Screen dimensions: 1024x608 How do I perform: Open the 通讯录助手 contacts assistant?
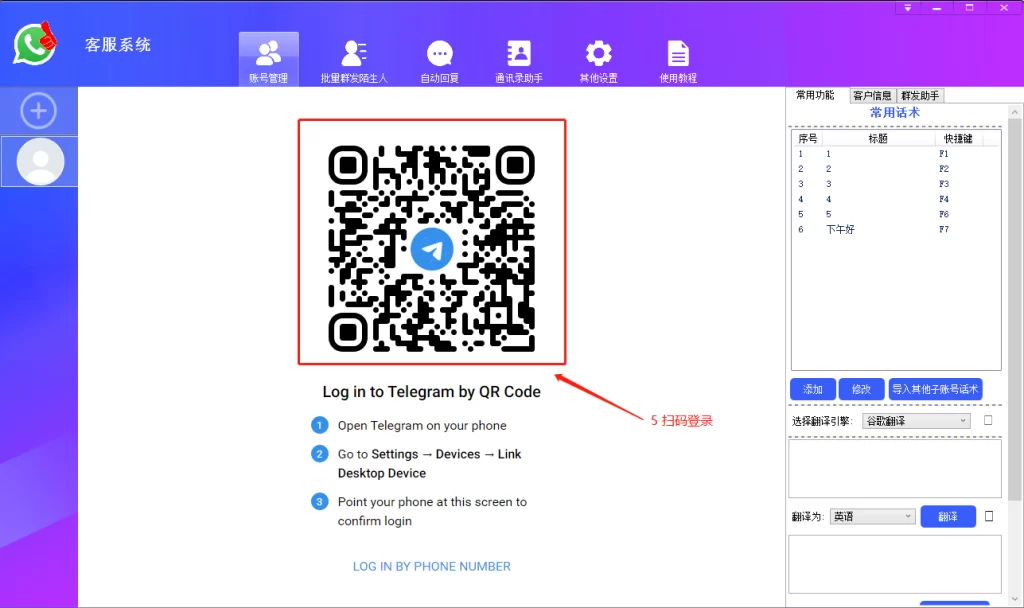coord(519,61)
